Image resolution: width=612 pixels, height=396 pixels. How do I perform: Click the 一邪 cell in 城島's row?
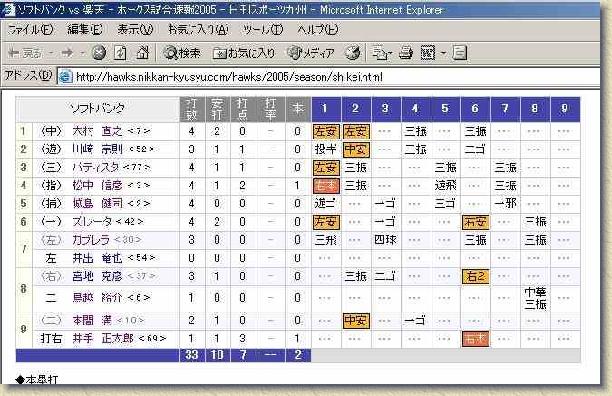(505, 203)
